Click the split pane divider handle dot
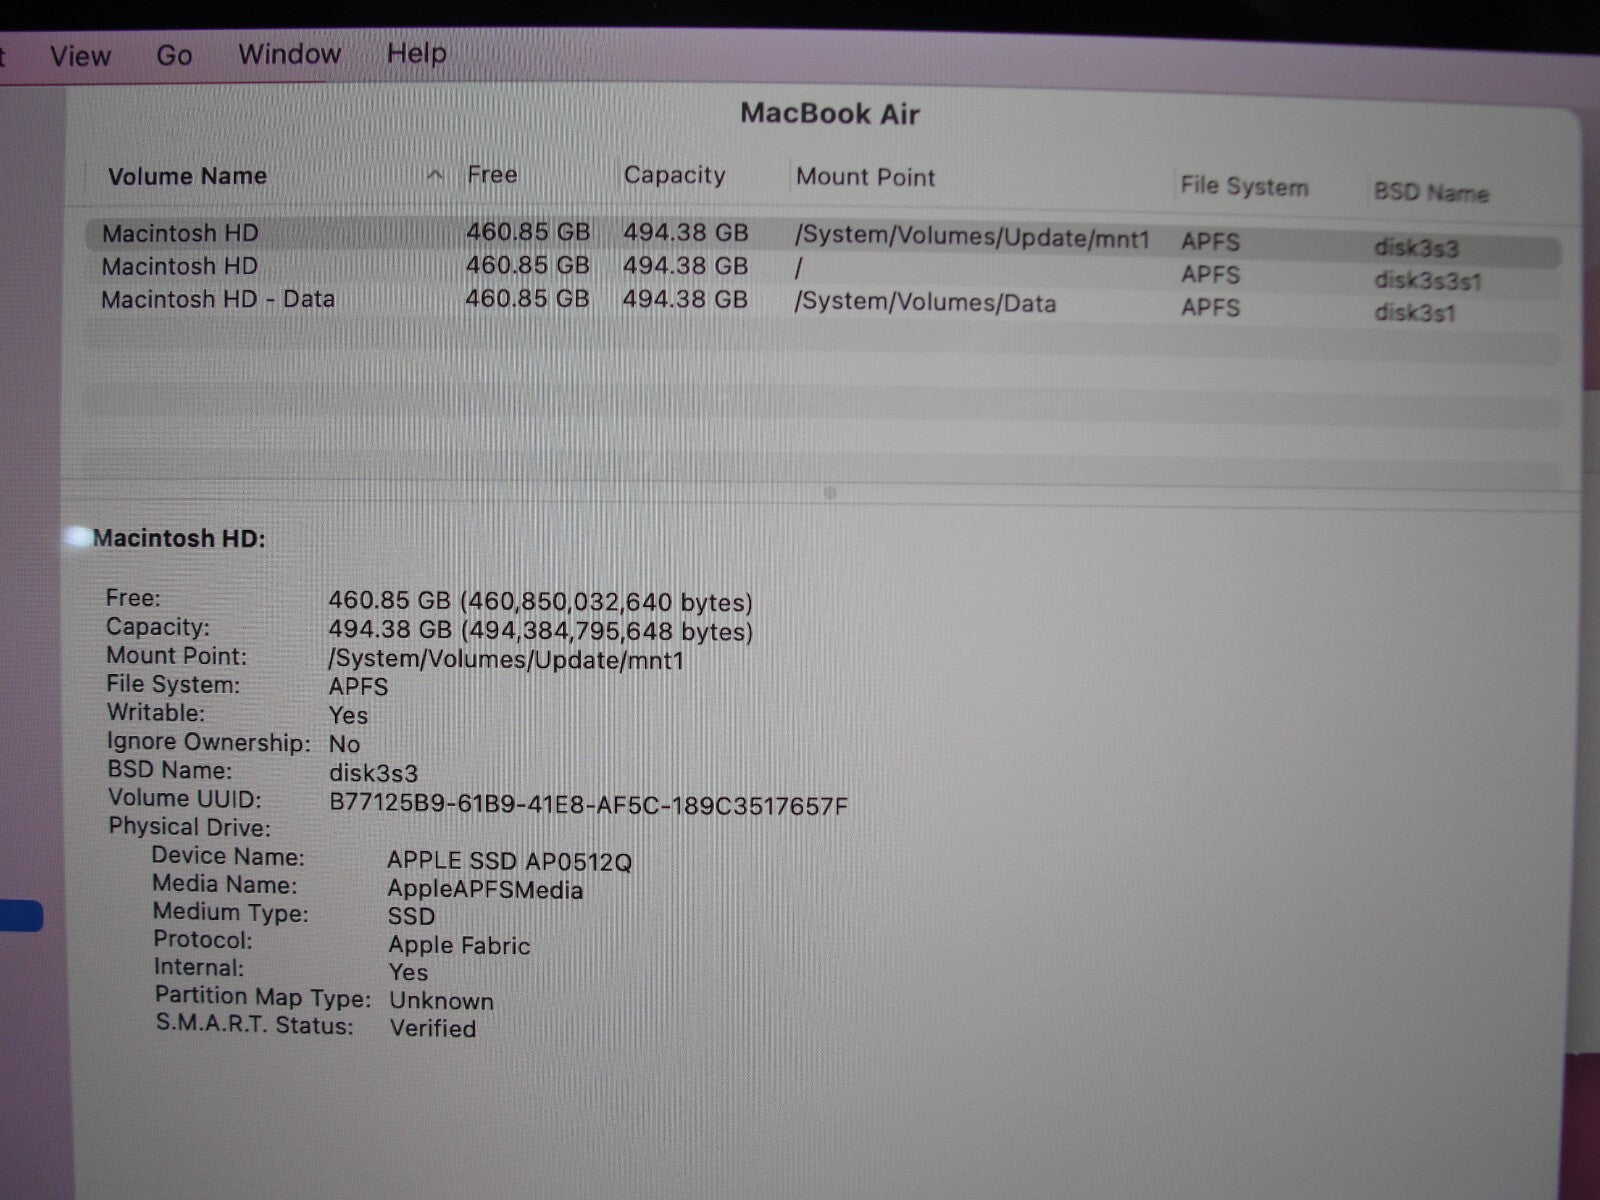Screen dimensions: 1600x1200 [829, 492]
